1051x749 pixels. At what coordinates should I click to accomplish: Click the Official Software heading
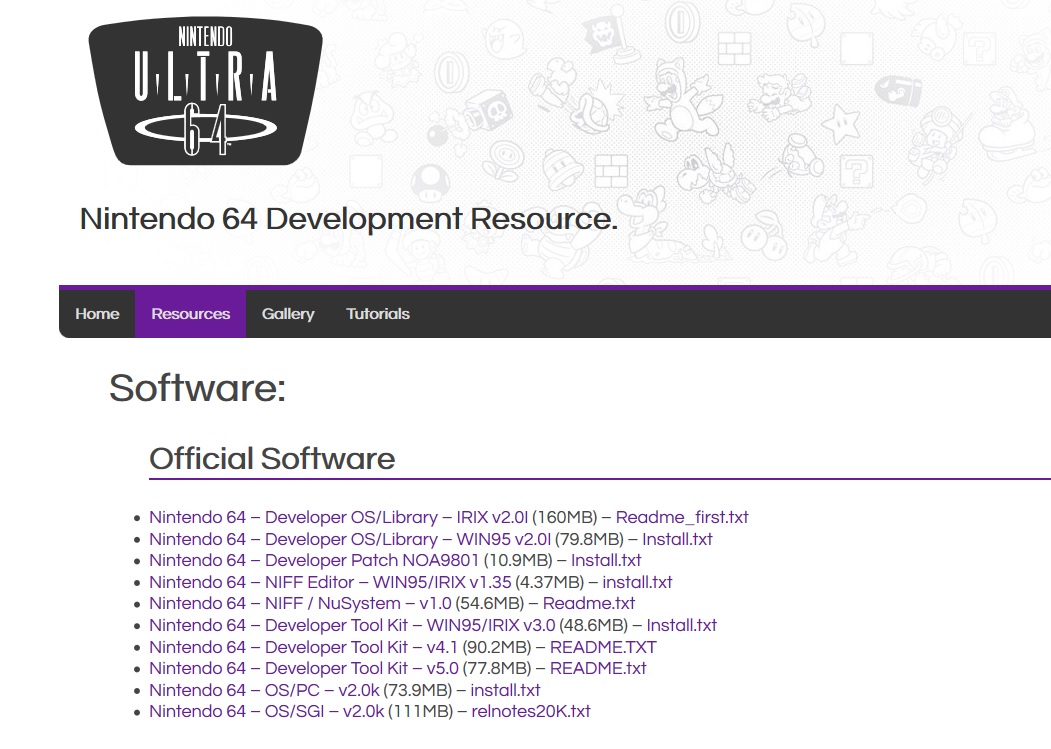[272, 459]
